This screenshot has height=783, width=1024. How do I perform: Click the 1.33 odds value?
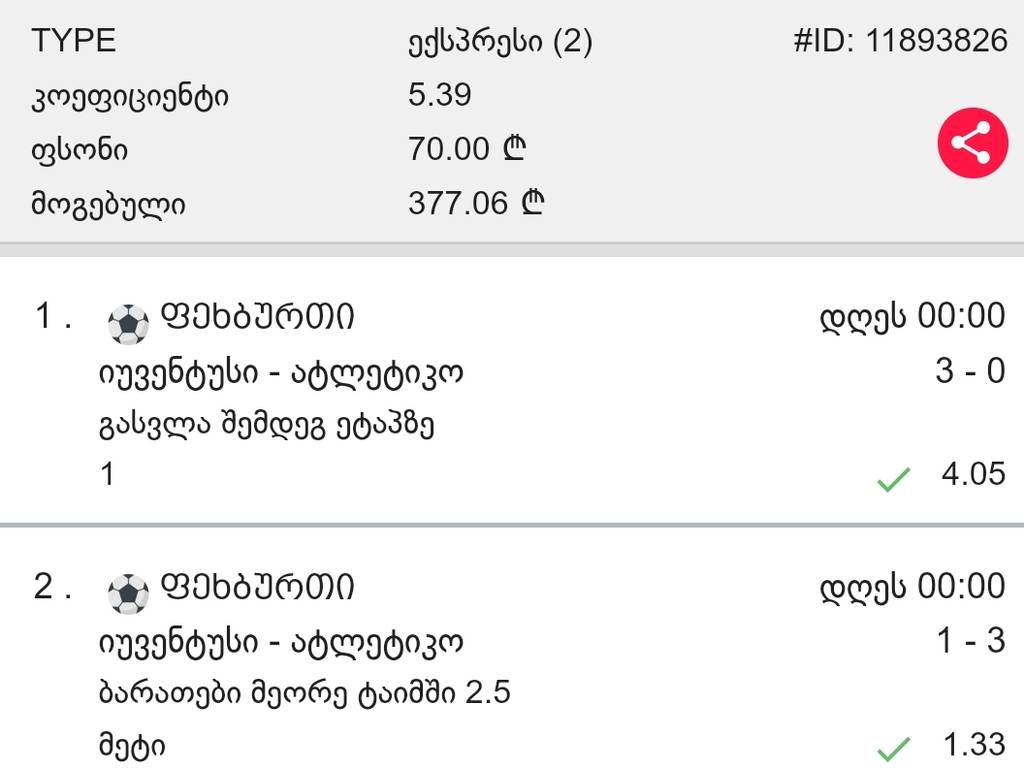(x=973, y=745)
